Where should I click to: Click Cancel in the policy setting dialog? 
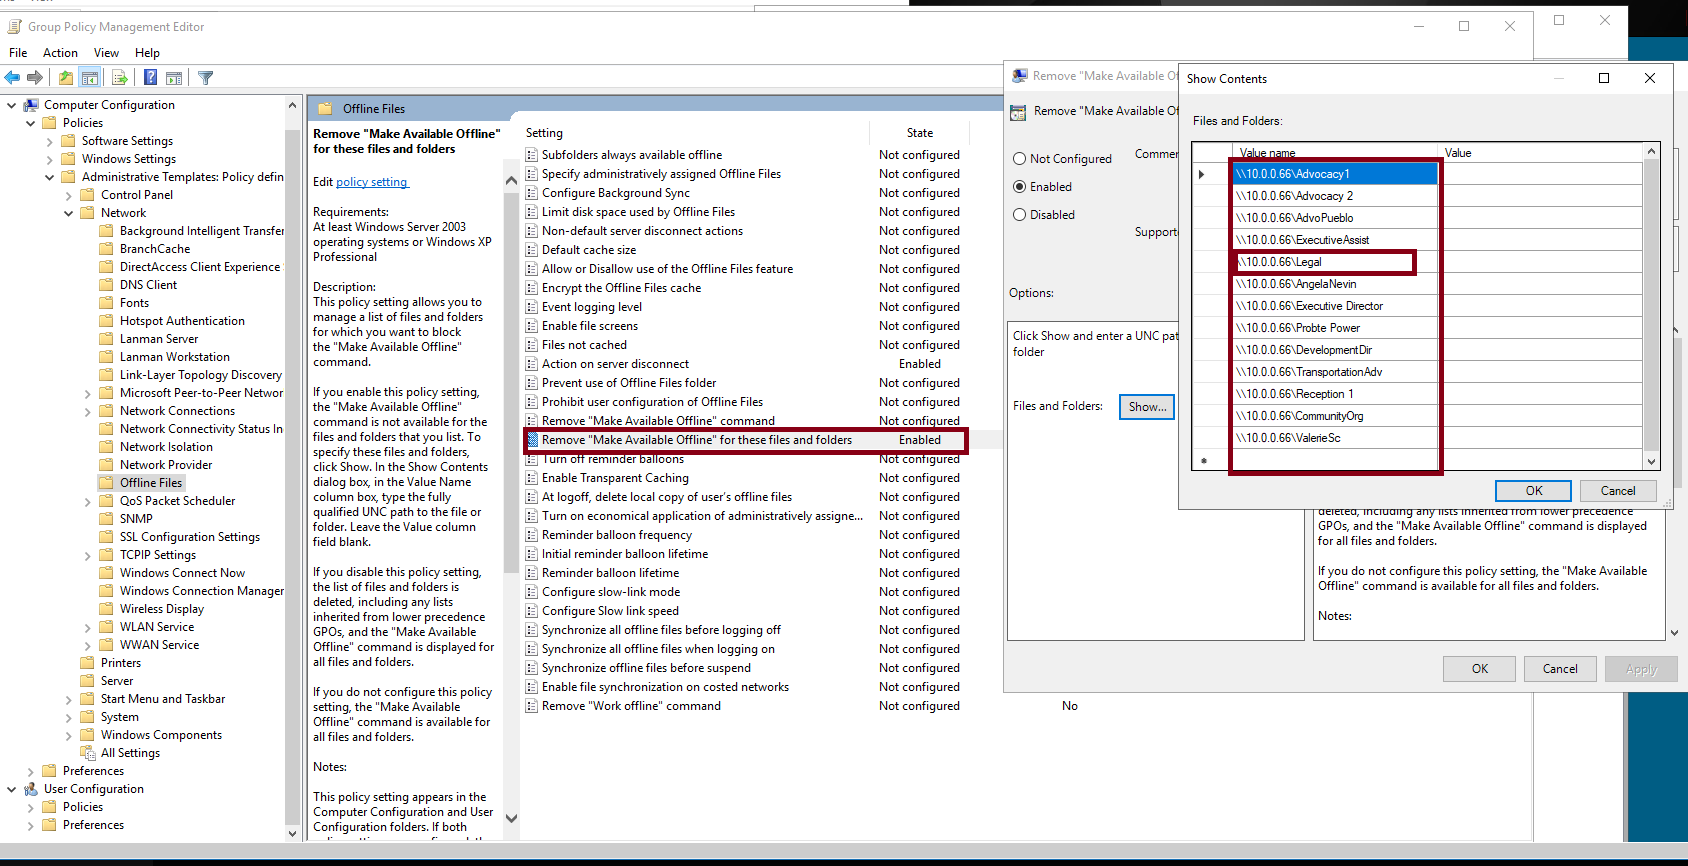pos(1559,669)
